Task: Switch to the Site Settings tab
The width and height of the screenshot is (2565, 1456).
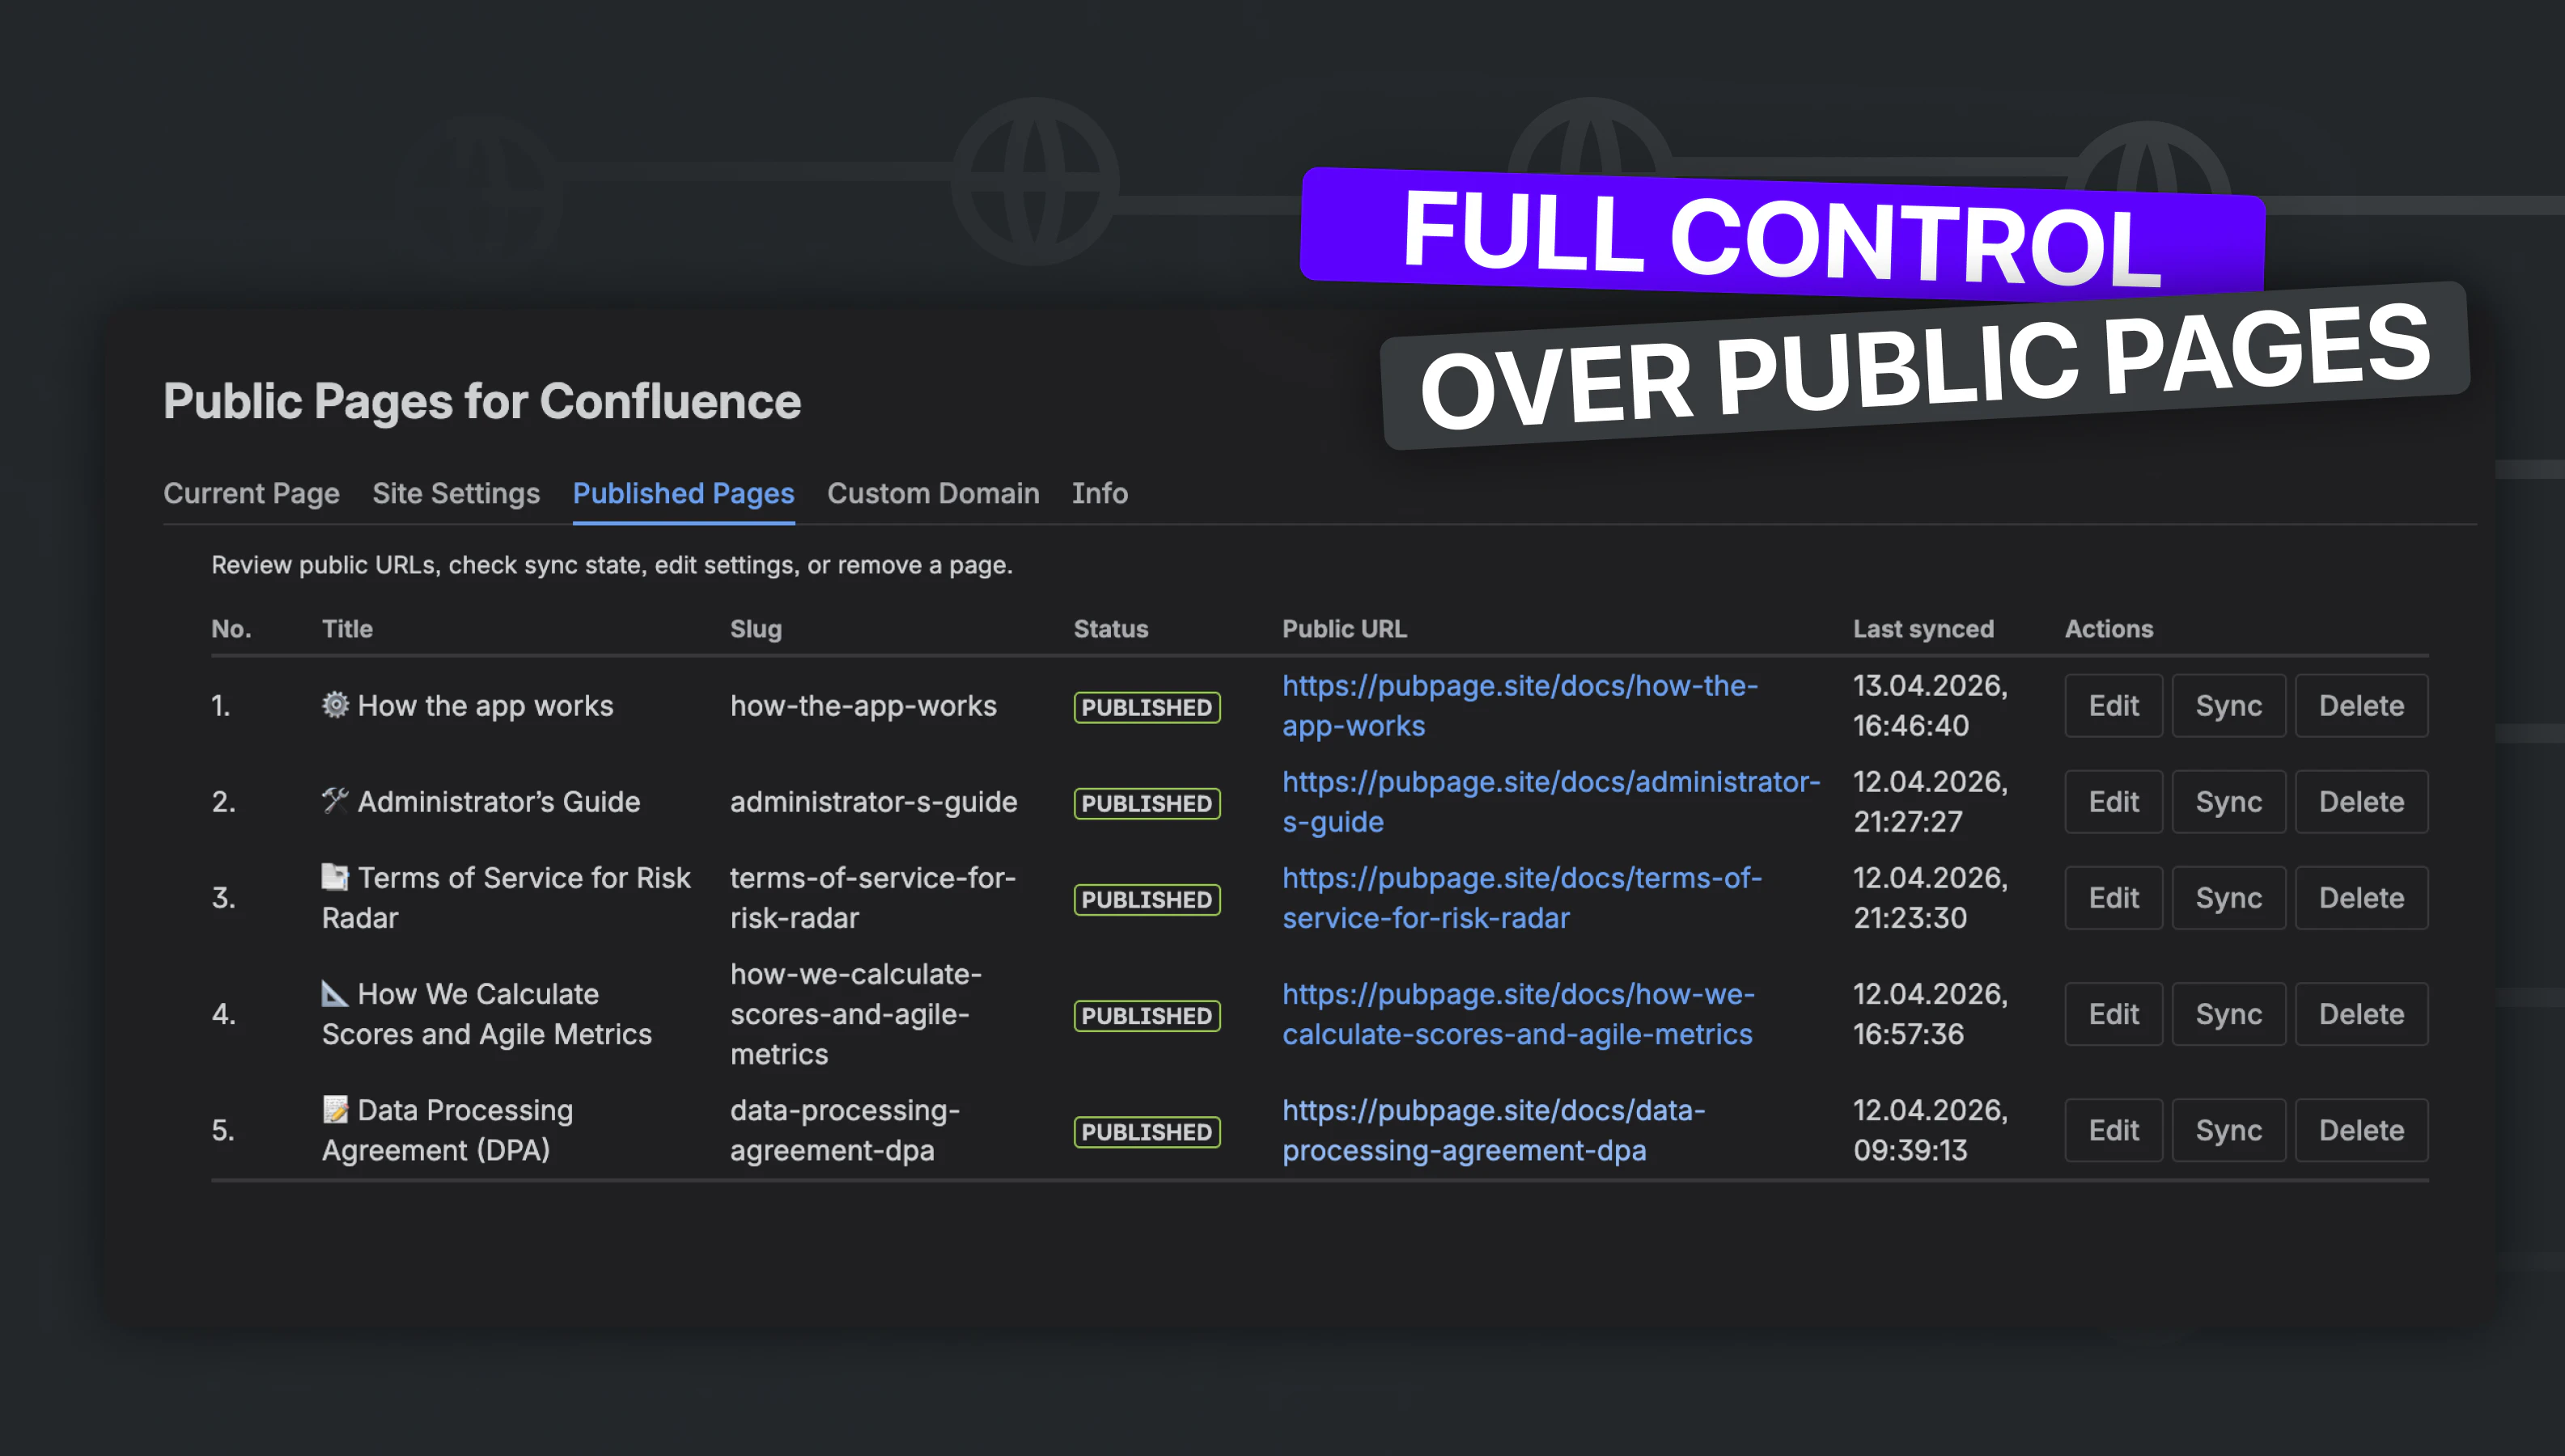Action: [456, 493]
